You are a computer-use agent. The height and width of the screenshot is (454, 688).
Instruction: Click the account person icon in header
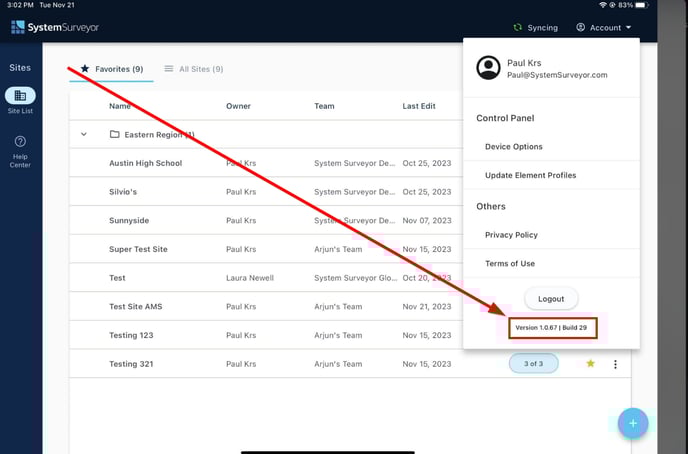pyautogui.click(x=580, y=27)
